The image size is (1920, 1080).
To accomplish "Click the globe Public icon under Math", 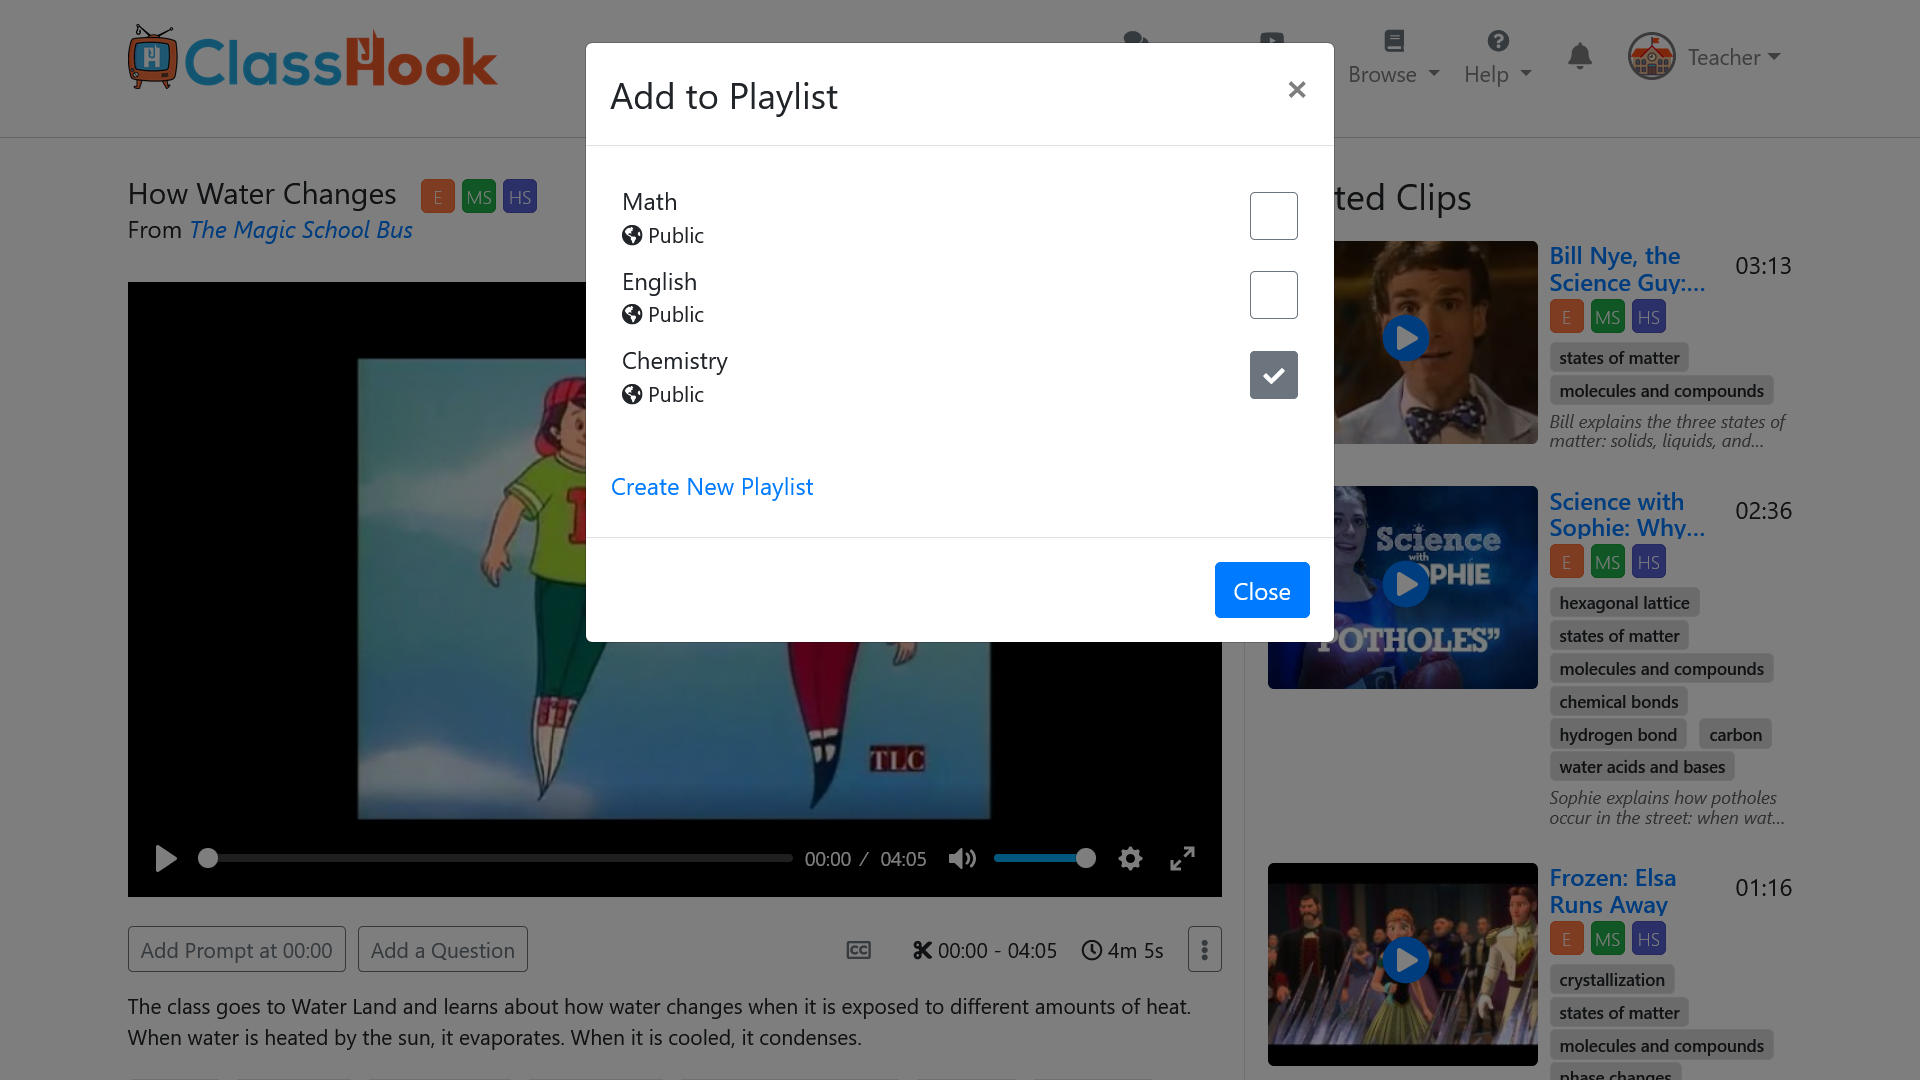I will 632,235.
